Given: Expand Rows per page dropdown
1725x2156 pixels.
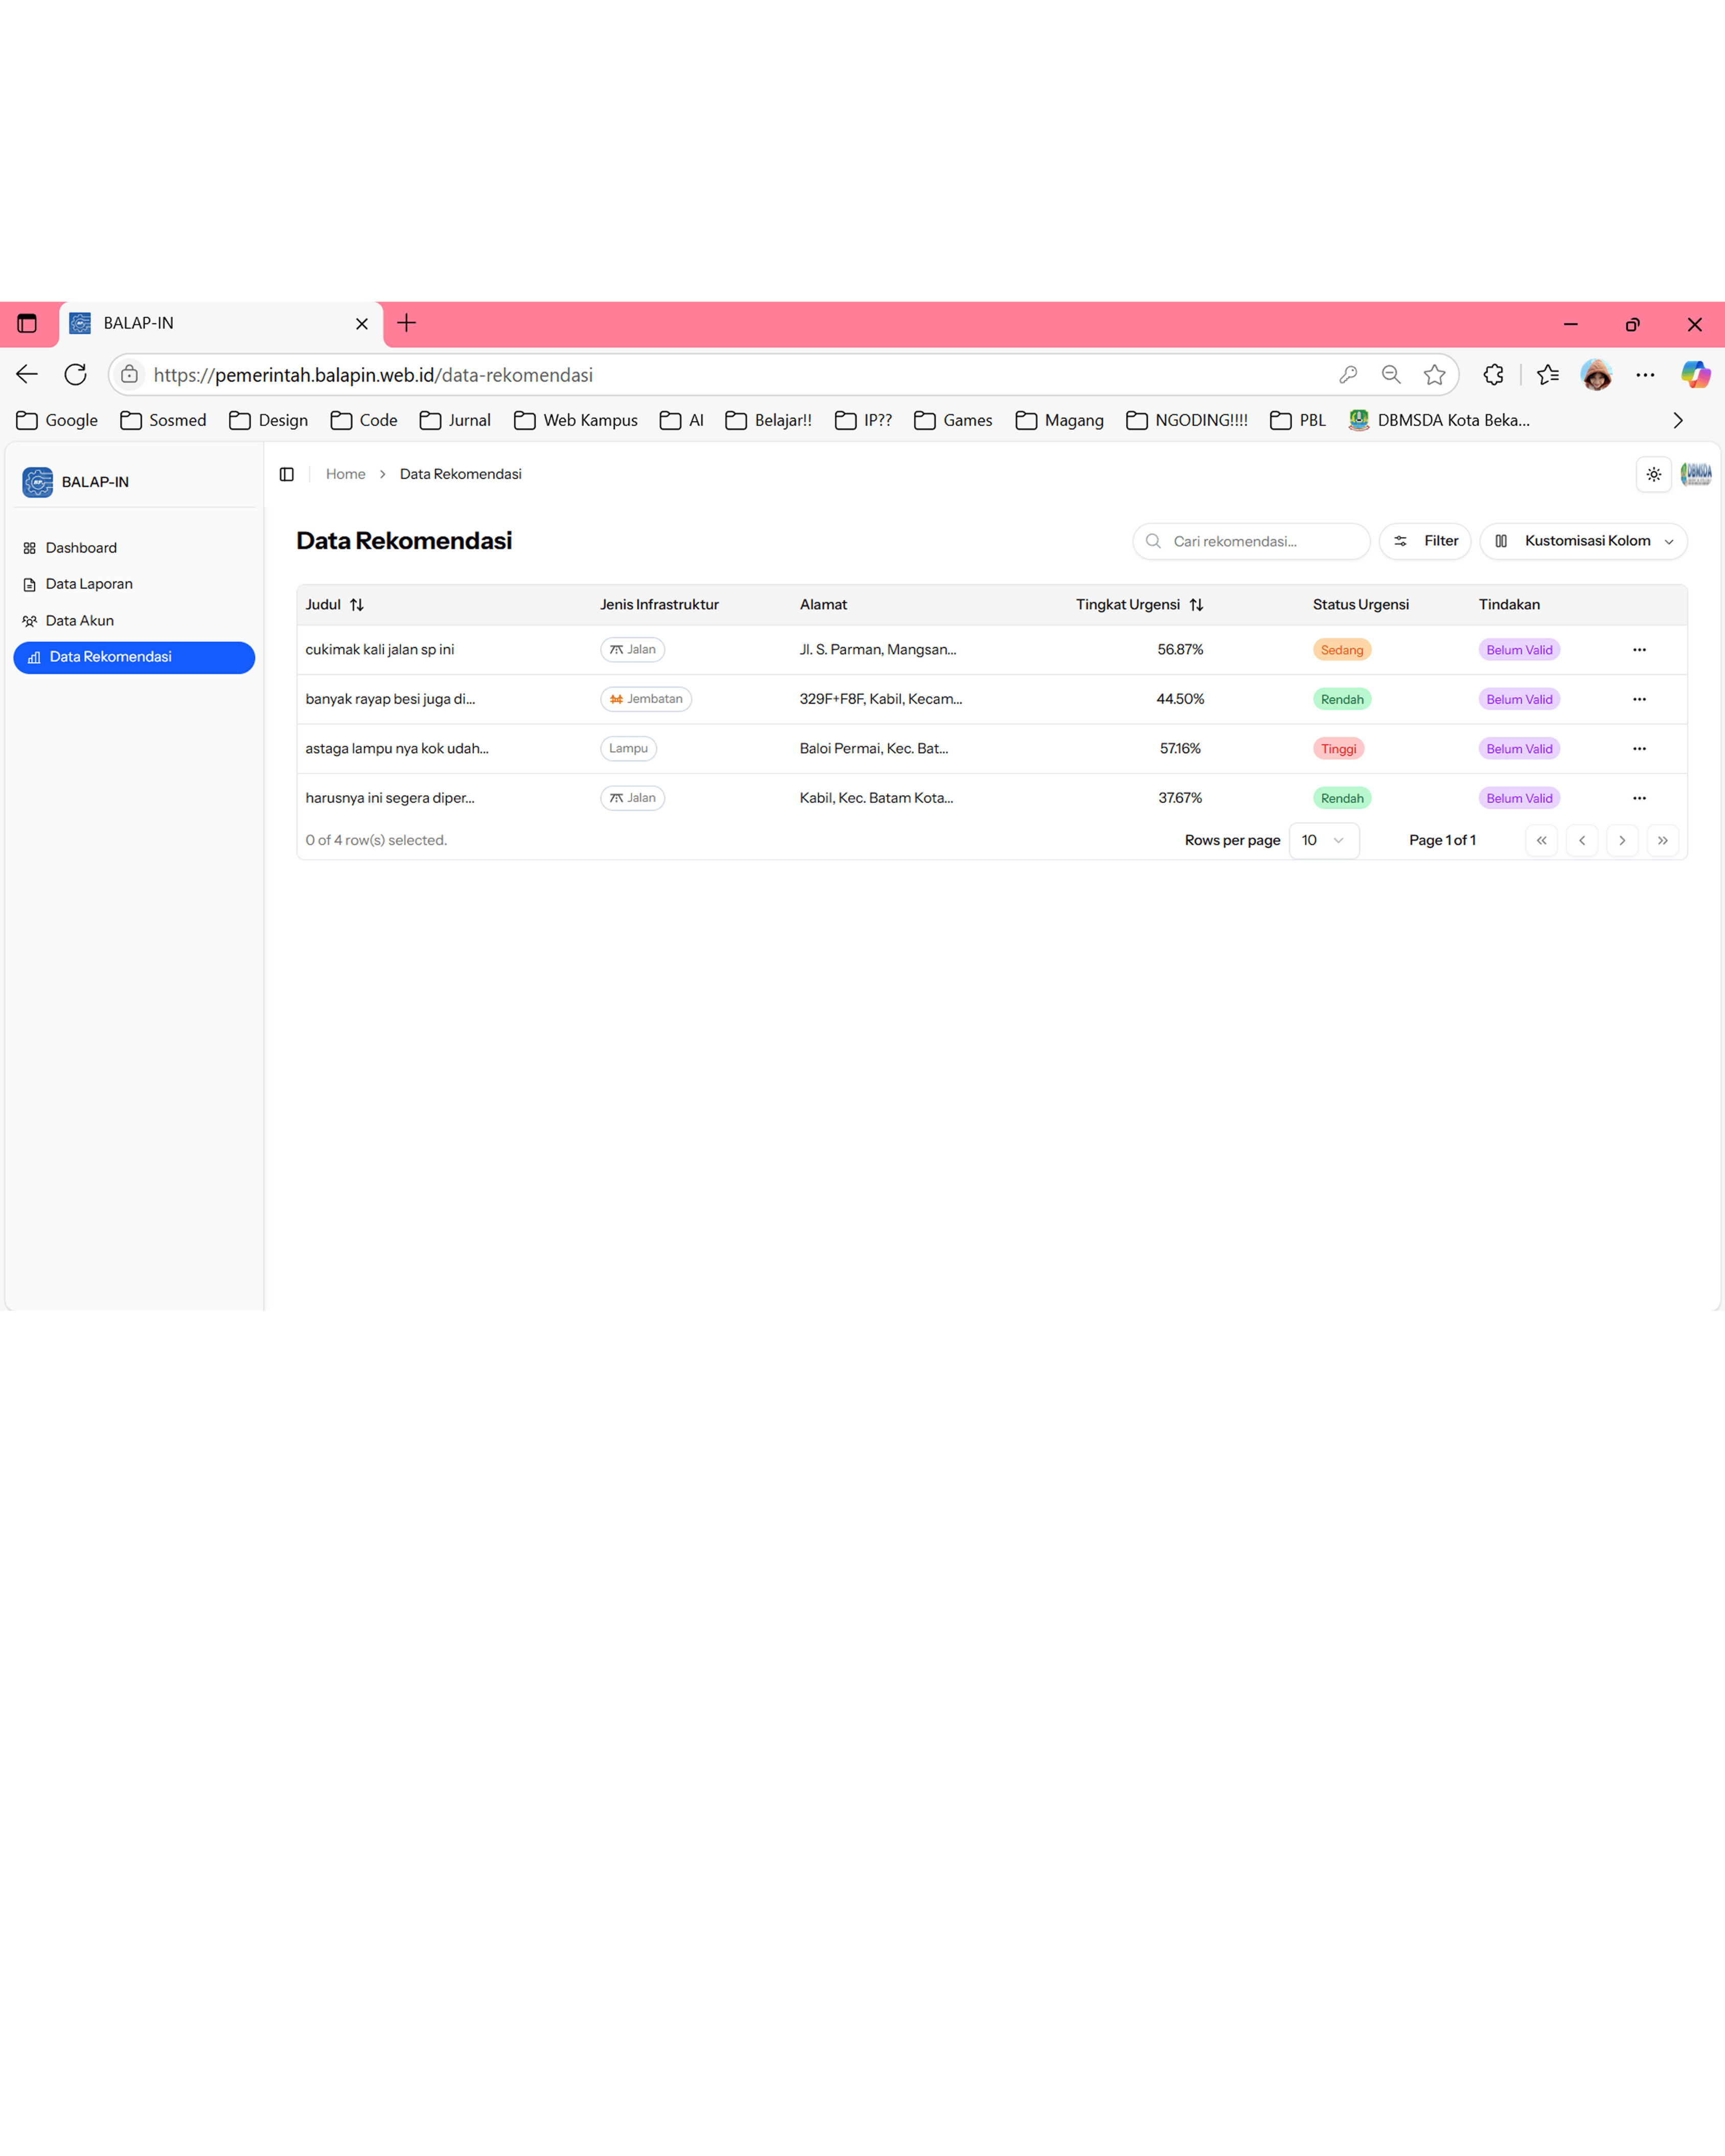Looking at the screenshot, I should [x=1324, y=841].
